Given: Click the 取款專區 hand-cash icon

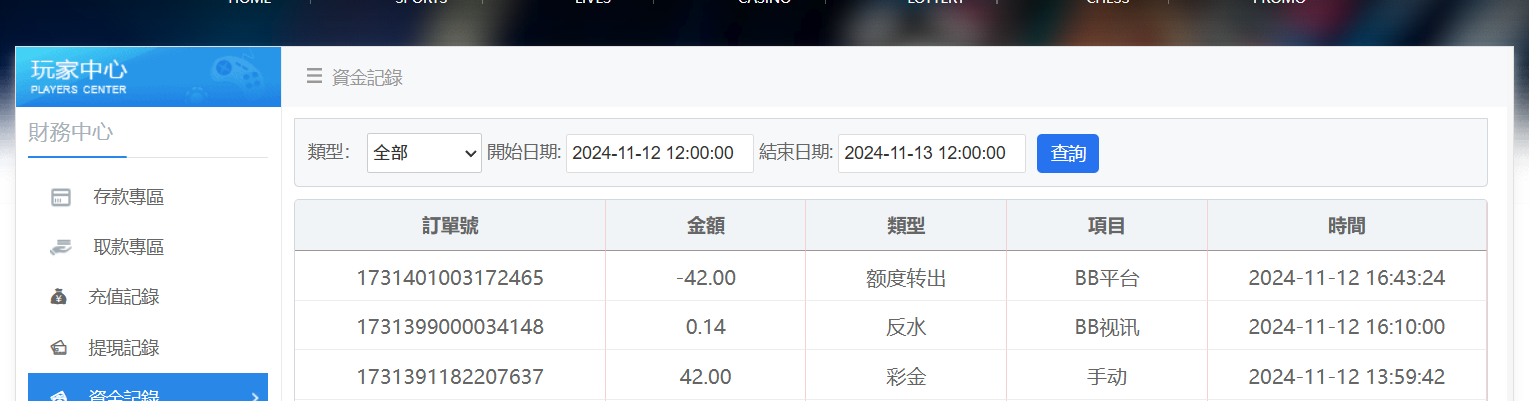Looking at the screenshot, I should point(61,247).
